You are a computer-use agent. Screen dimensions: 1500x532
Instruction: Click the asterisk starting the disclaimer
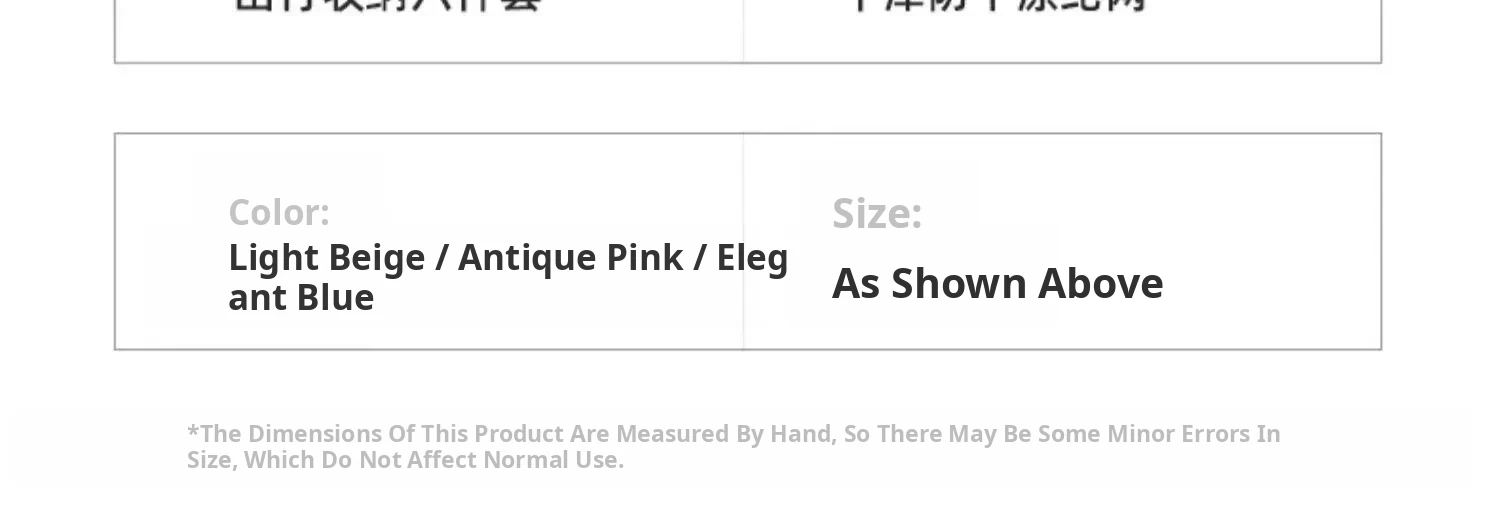(x=193, y=432)
